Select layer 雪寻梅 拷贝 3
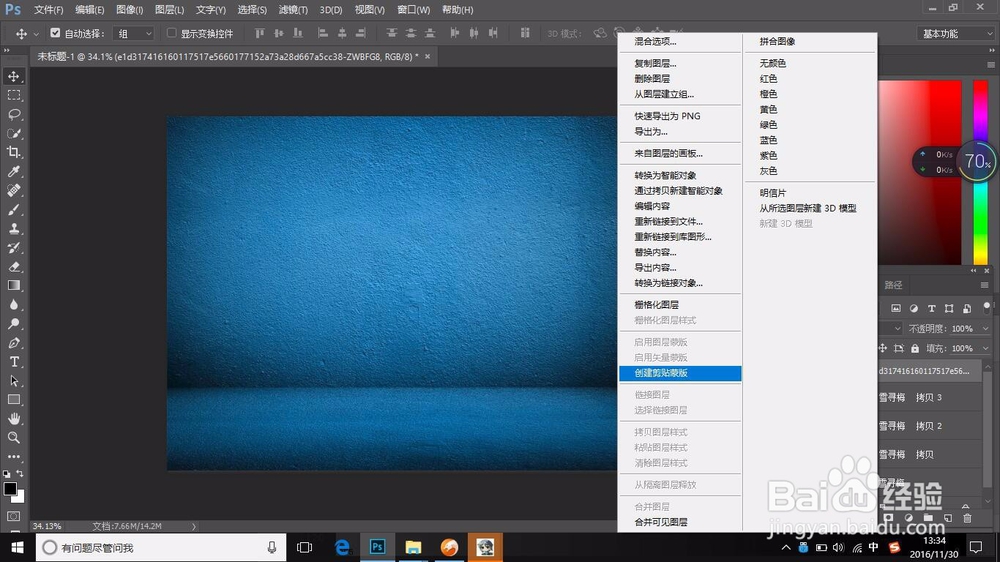The height and width of the screenshot is (562, 1000). 930,397
